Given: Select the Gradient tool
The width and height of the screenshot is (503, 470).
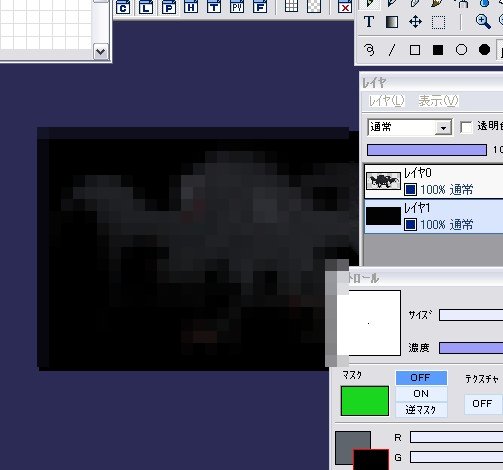Looking at the screenshot, I should coord(392,22).
